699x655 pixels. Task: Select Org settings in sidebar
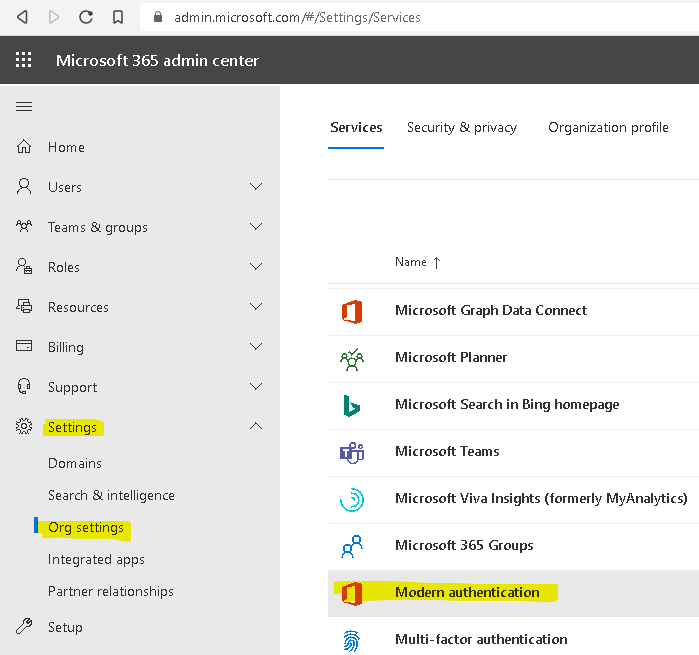86,527
